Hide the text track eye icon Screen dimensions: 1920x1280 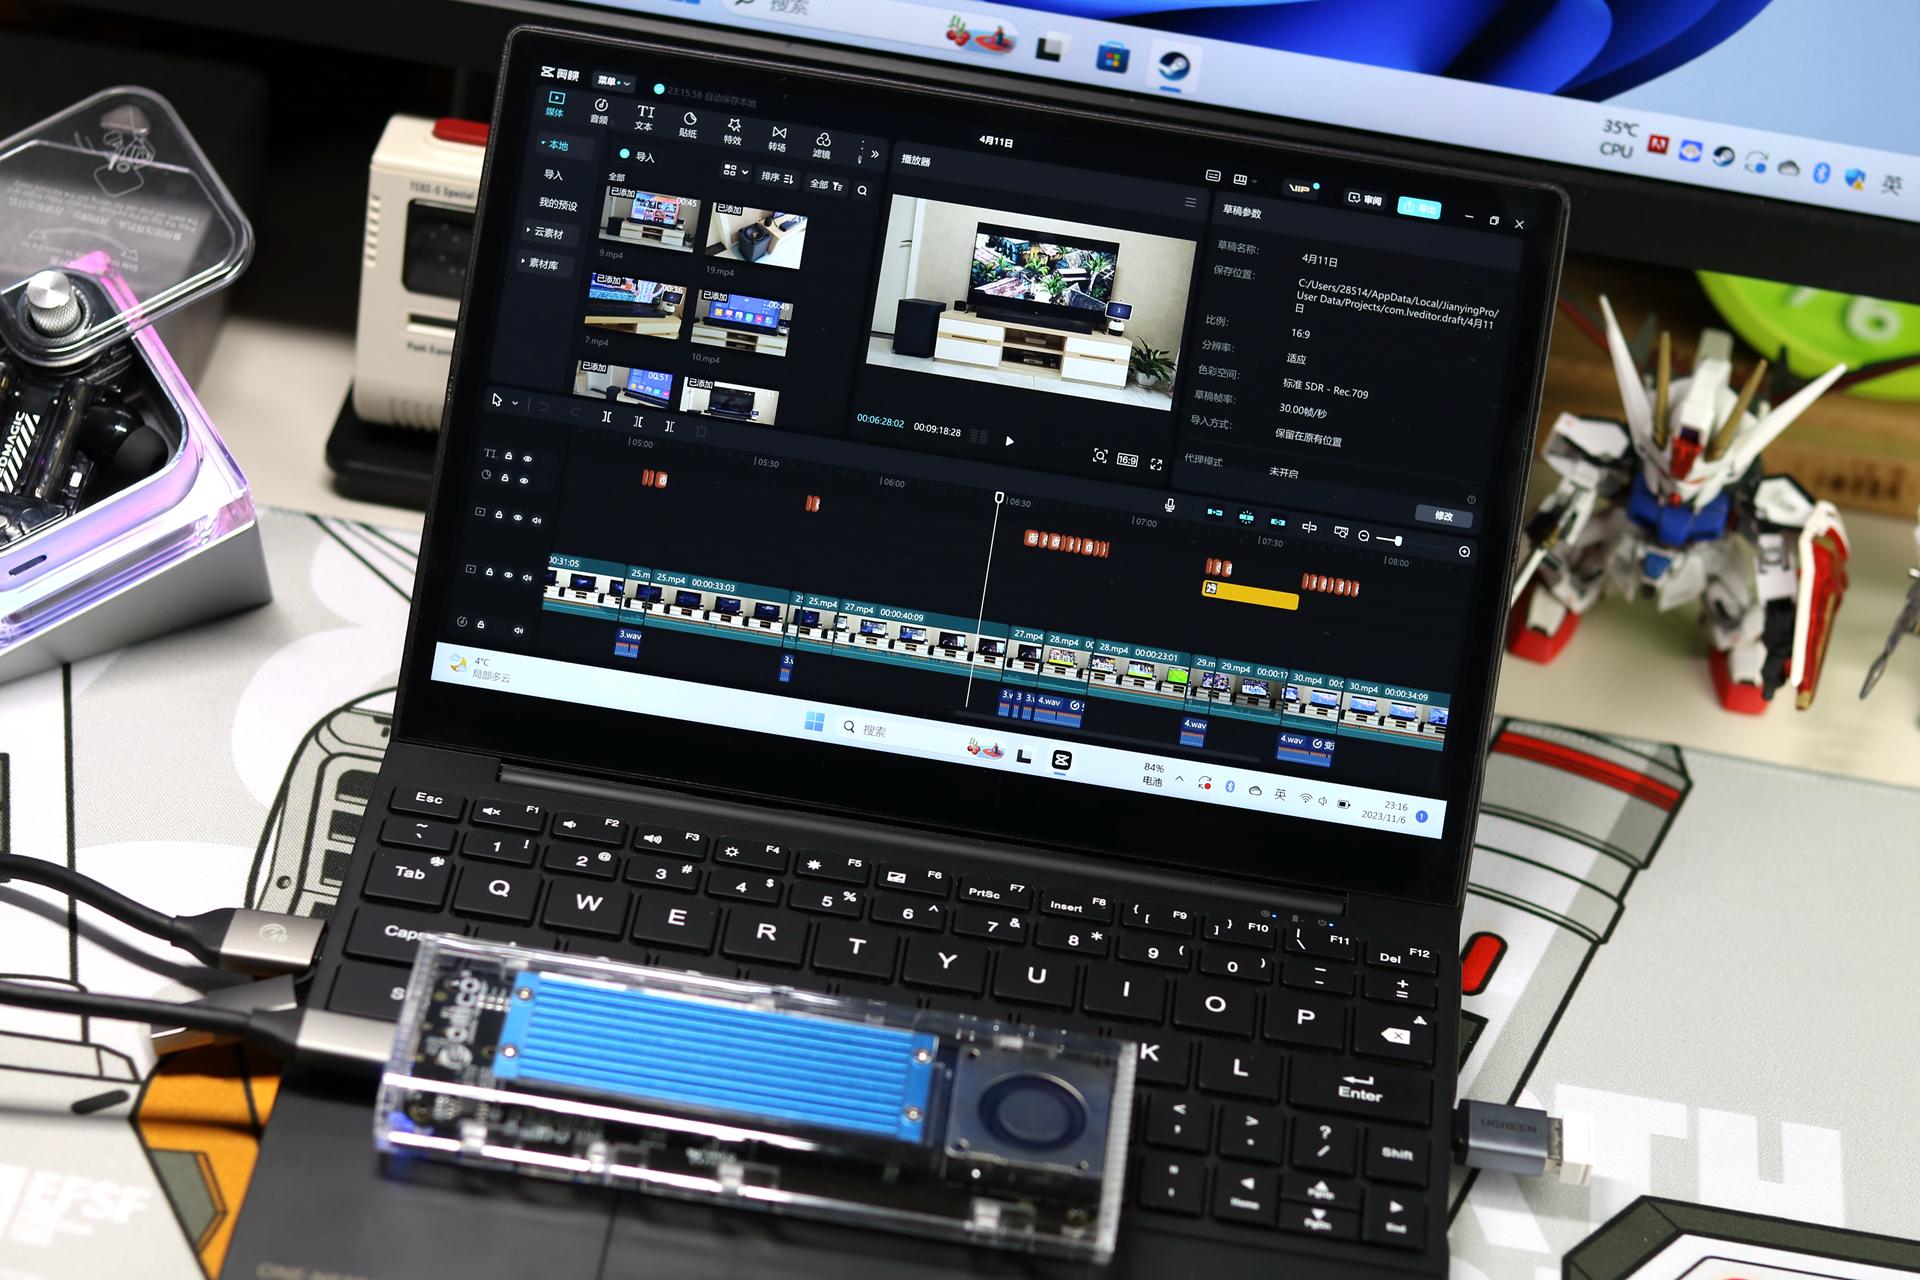(527, 459)
